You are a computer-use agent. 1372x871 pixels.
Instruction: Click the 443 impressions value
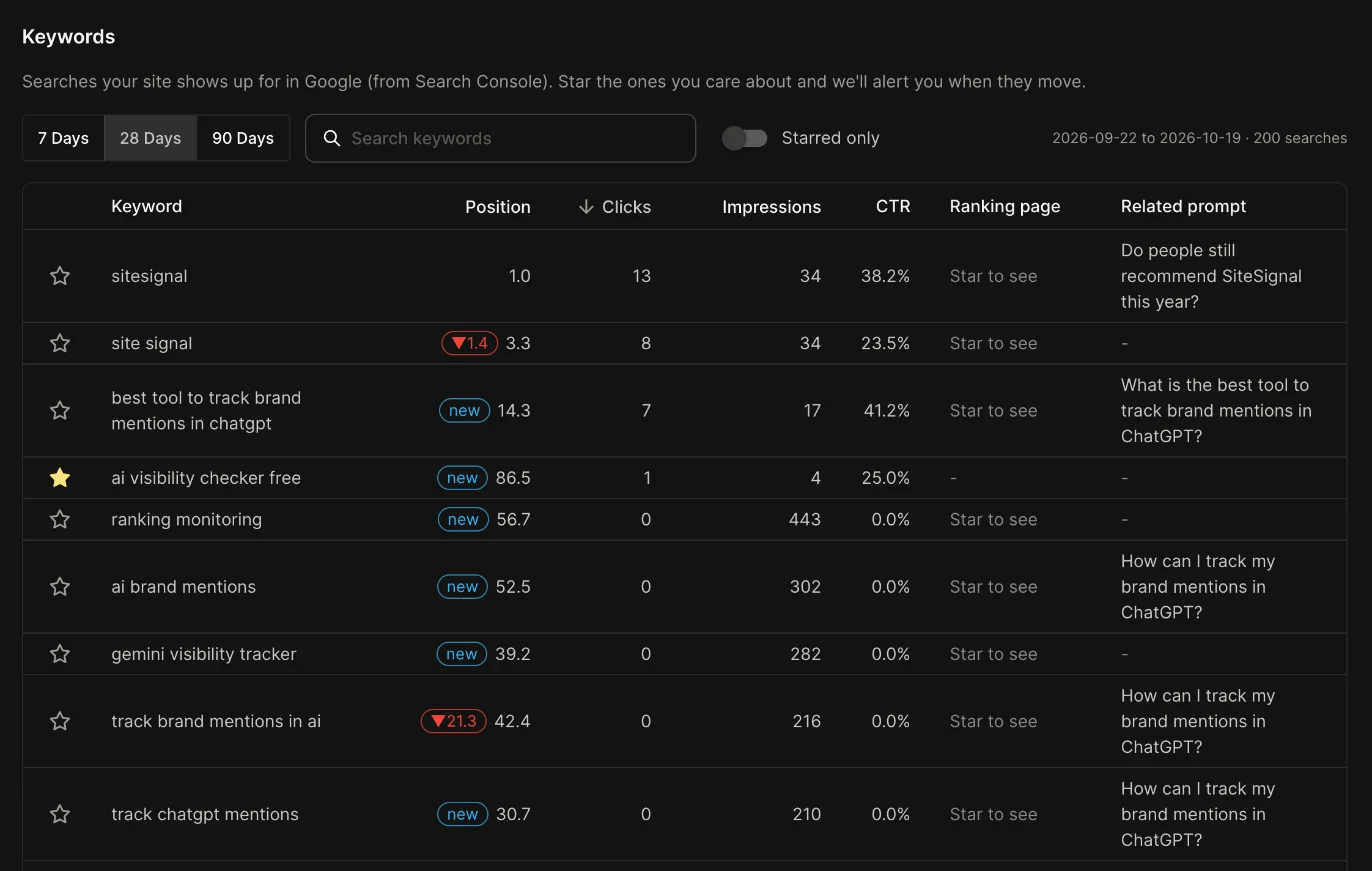click(804, 519)
